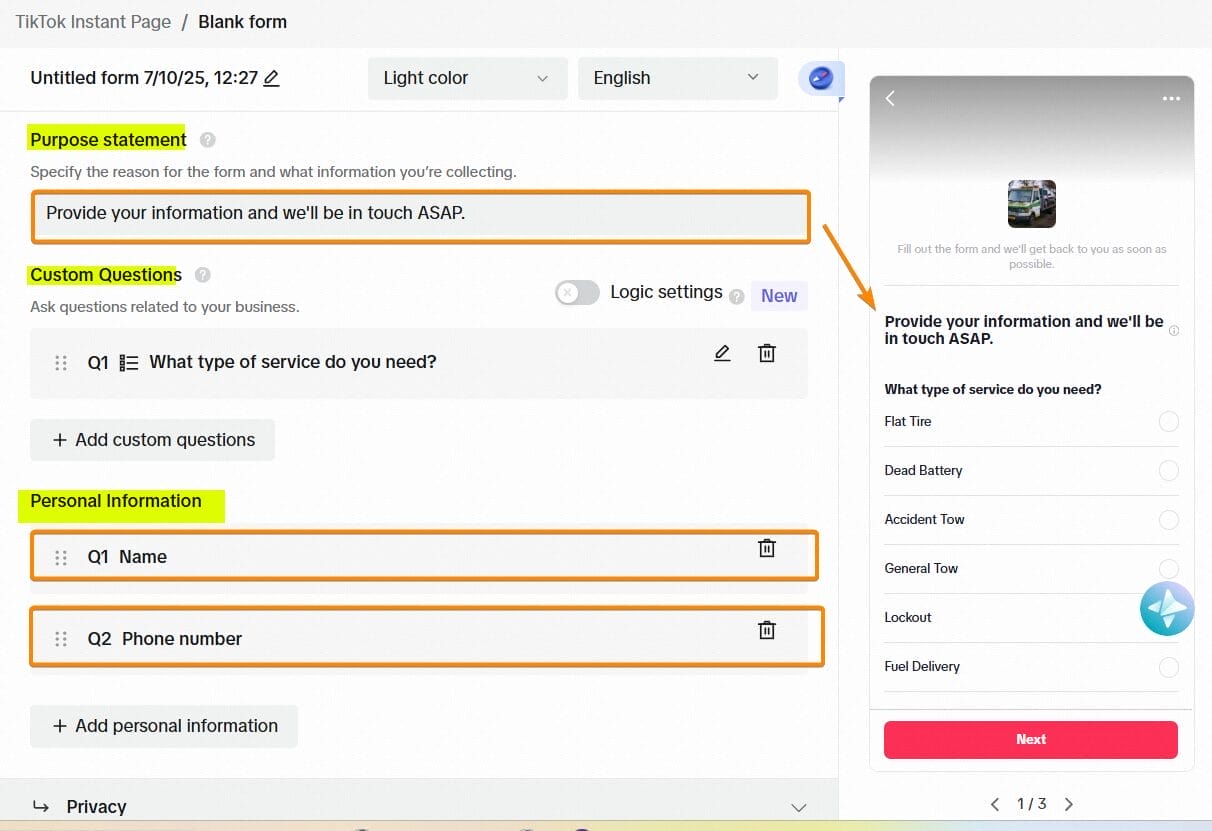Go to TikTok Instant Page breadcrumb

(93, 22)
